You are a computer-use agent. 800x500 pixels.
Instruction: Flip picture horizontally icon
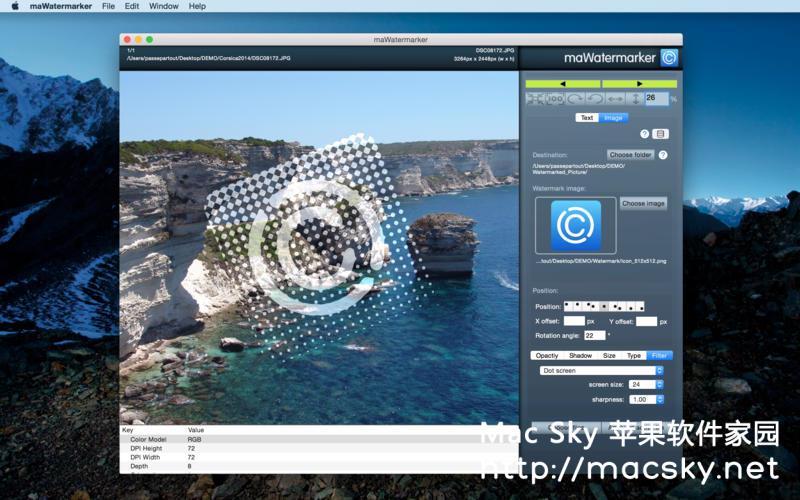coord(615,98)
